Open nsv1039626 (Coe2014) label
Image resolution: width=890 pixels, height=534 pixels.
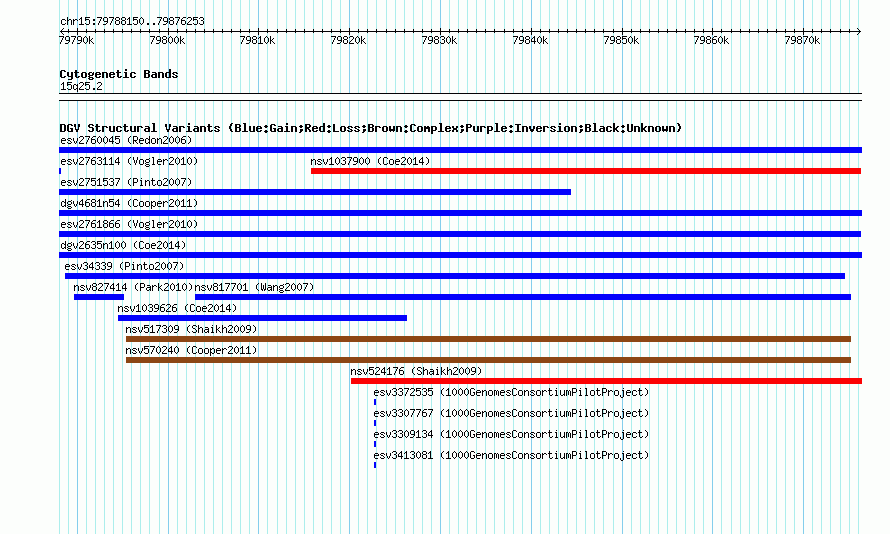(x=177, y=308)
